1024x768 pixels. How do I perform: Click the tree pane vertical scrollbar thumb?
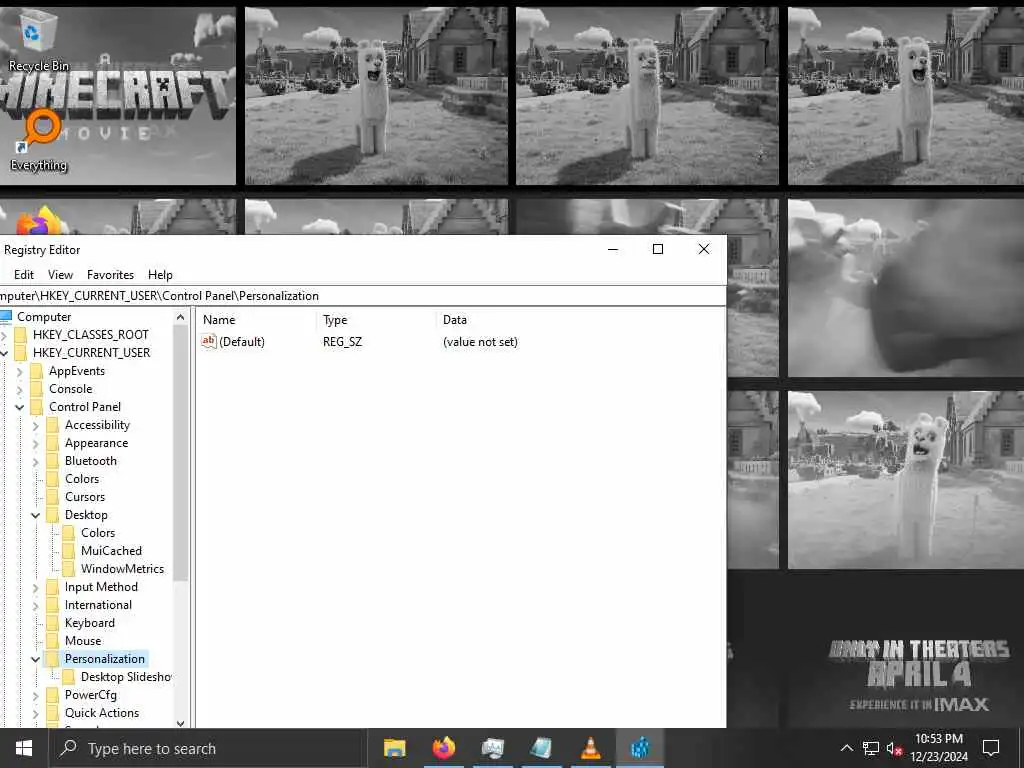181,453
